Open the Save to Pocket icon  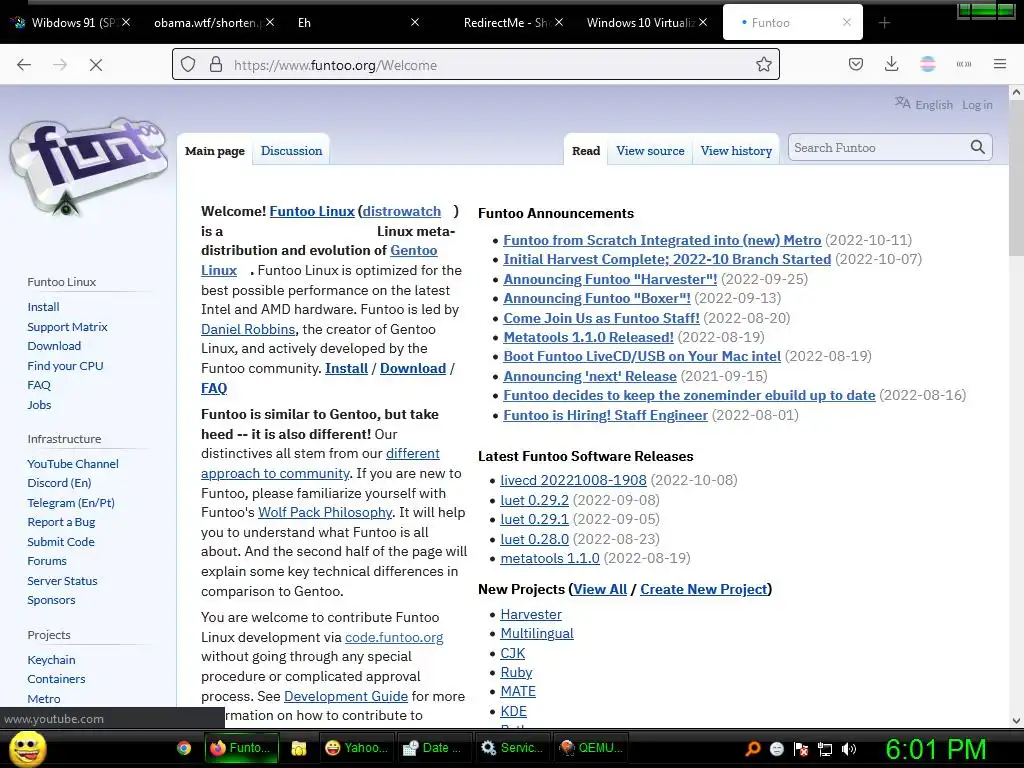pyautogui.click(x=856, y=64)
